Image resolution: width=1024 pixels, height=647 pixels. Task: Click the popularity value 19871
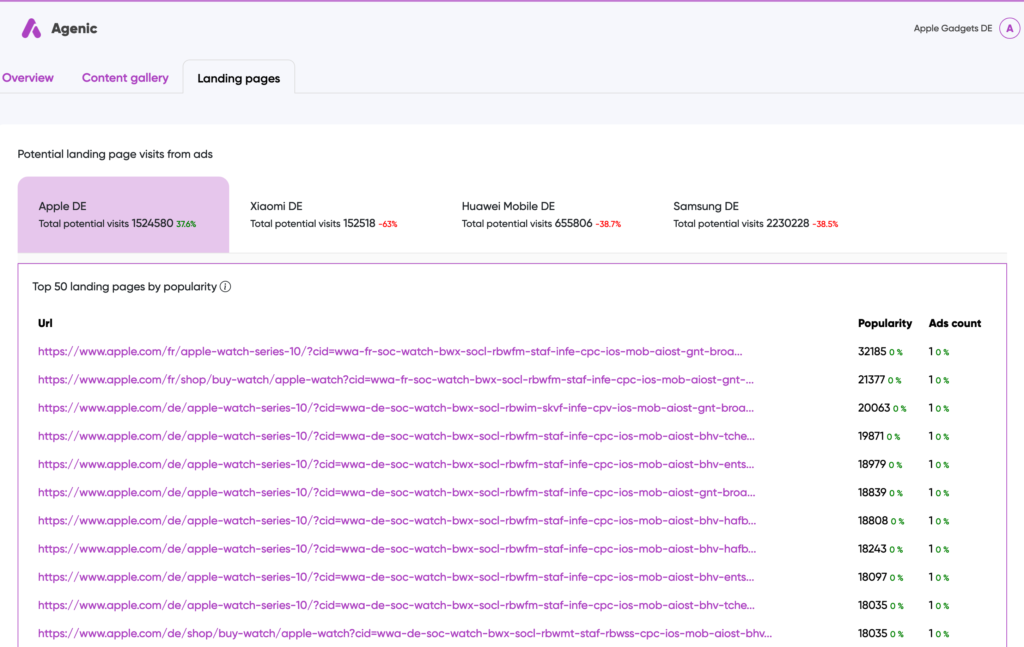click(x=871, y=436)
